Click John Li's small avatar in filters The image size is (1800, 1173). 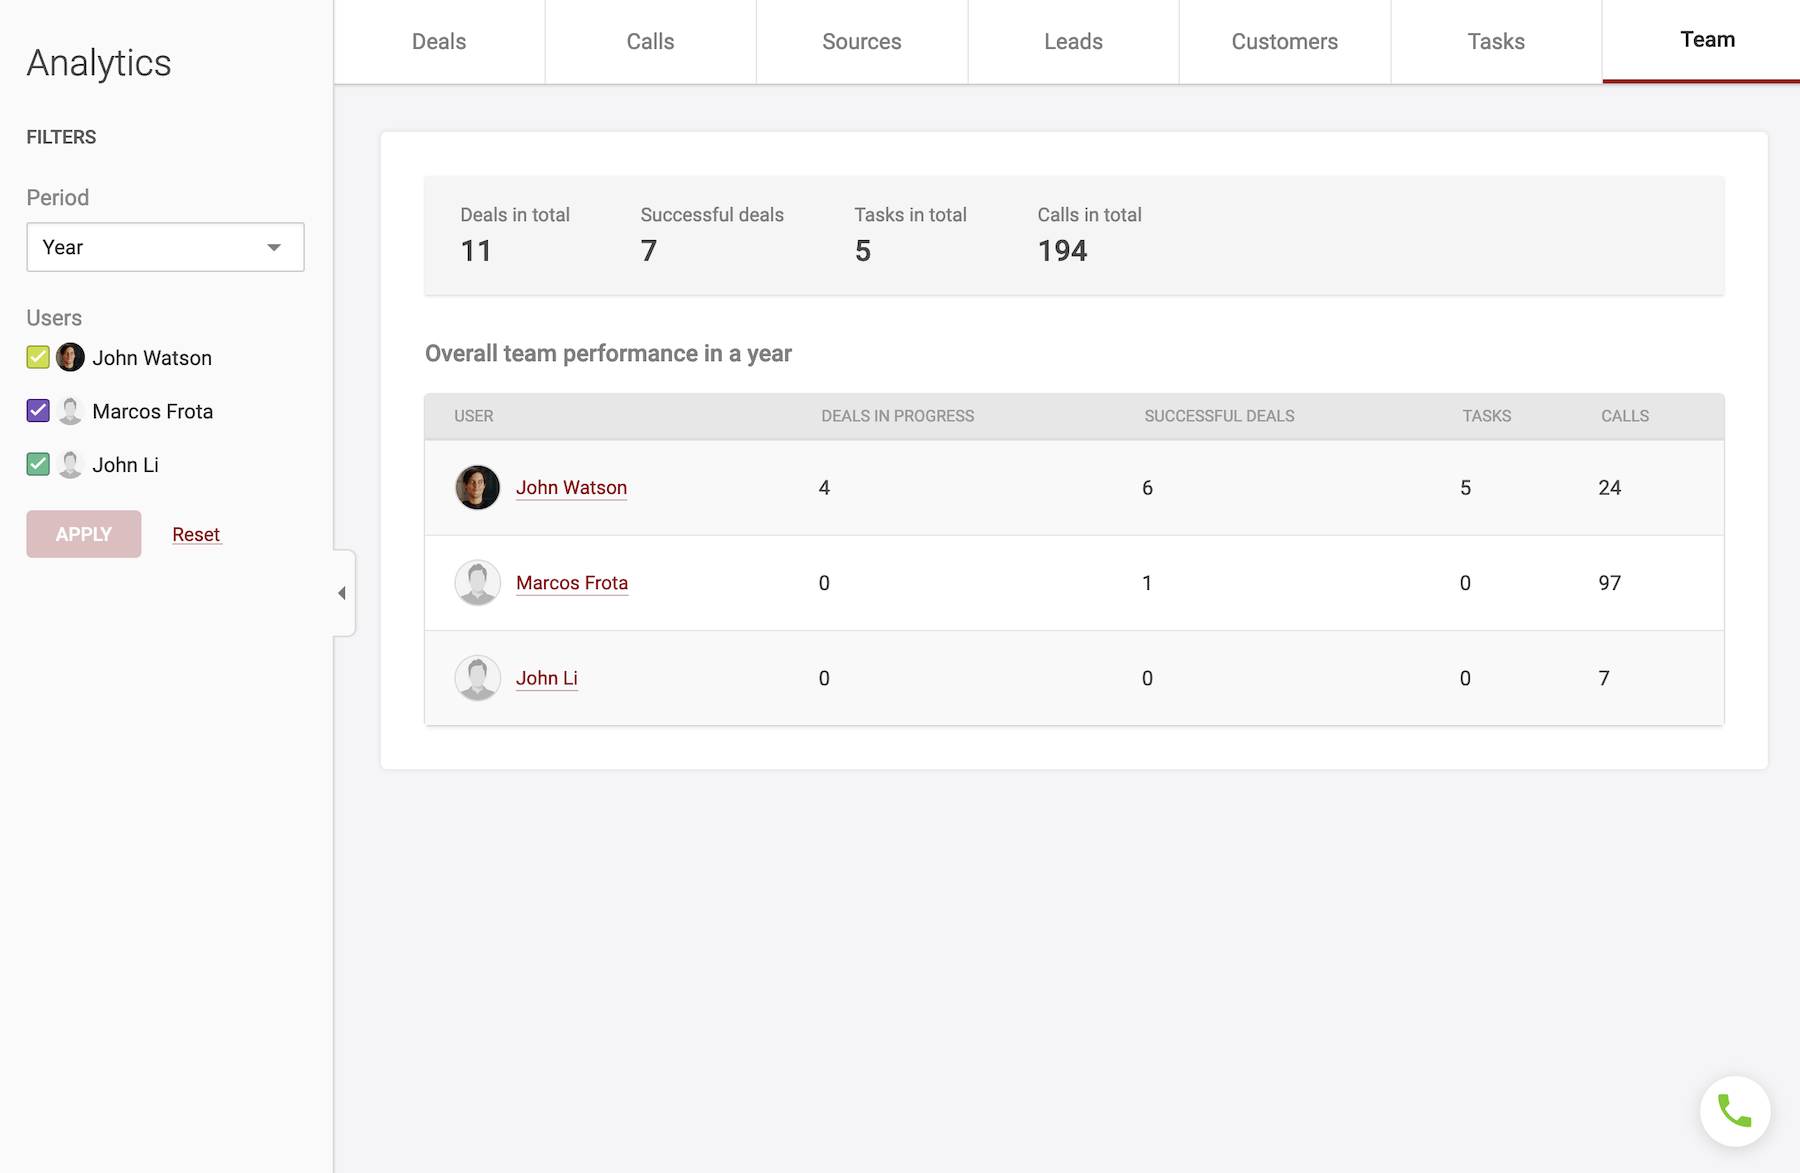70,464
